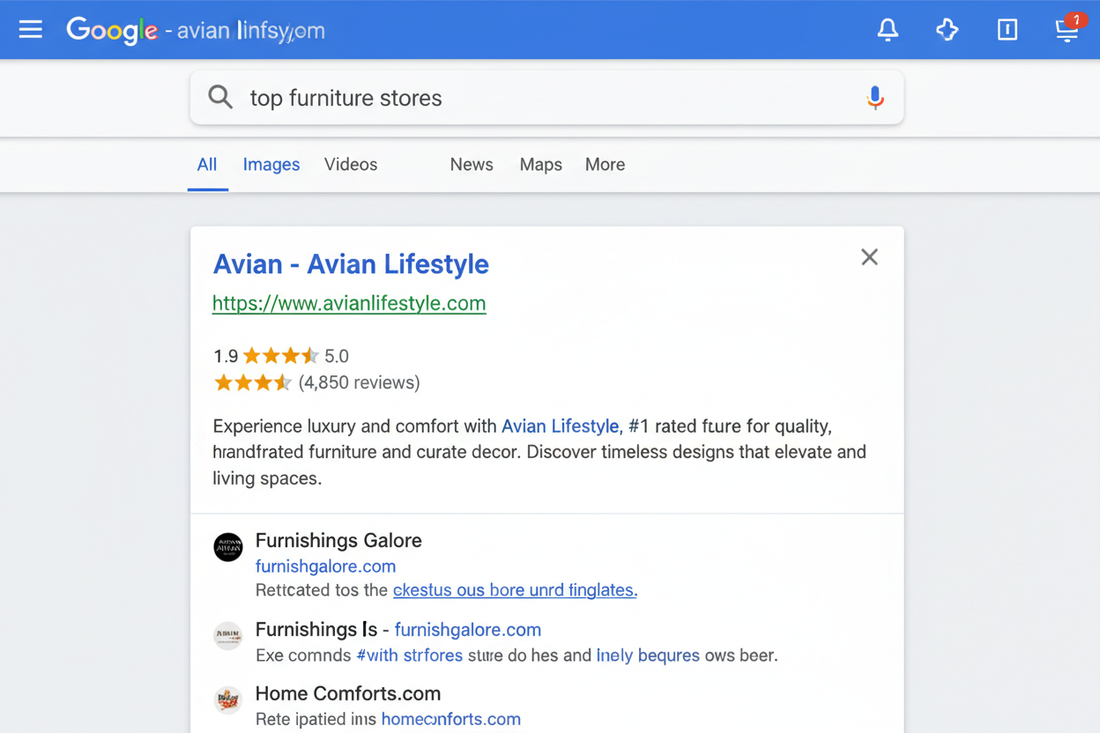Expand the More search options

coord(605,165)
